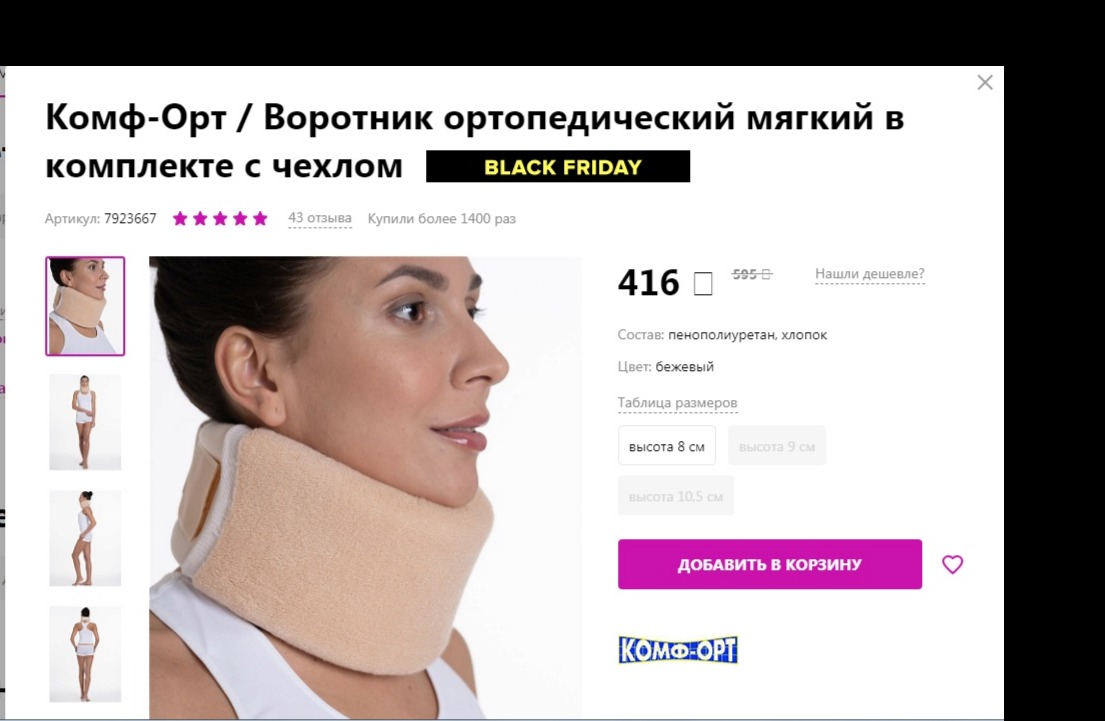Click the Нашли дешевле? link
Viewport: 1105px width, 721px height.
(x=870, y=273)
